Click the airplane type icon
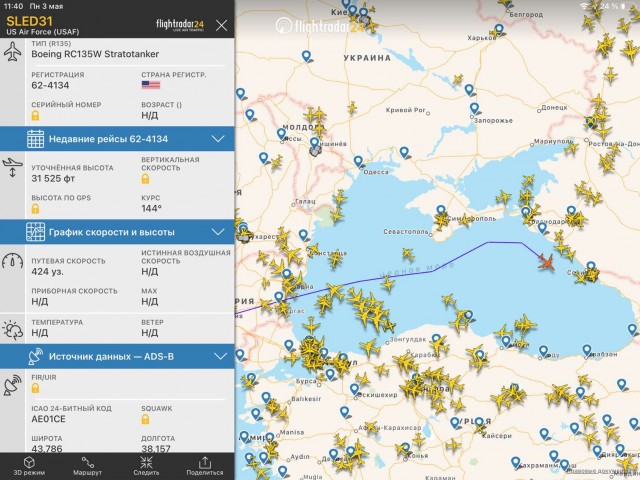Image resolution: width=640 pixels, height=480 pixels. pyautogui.click(x=13, y=52)
